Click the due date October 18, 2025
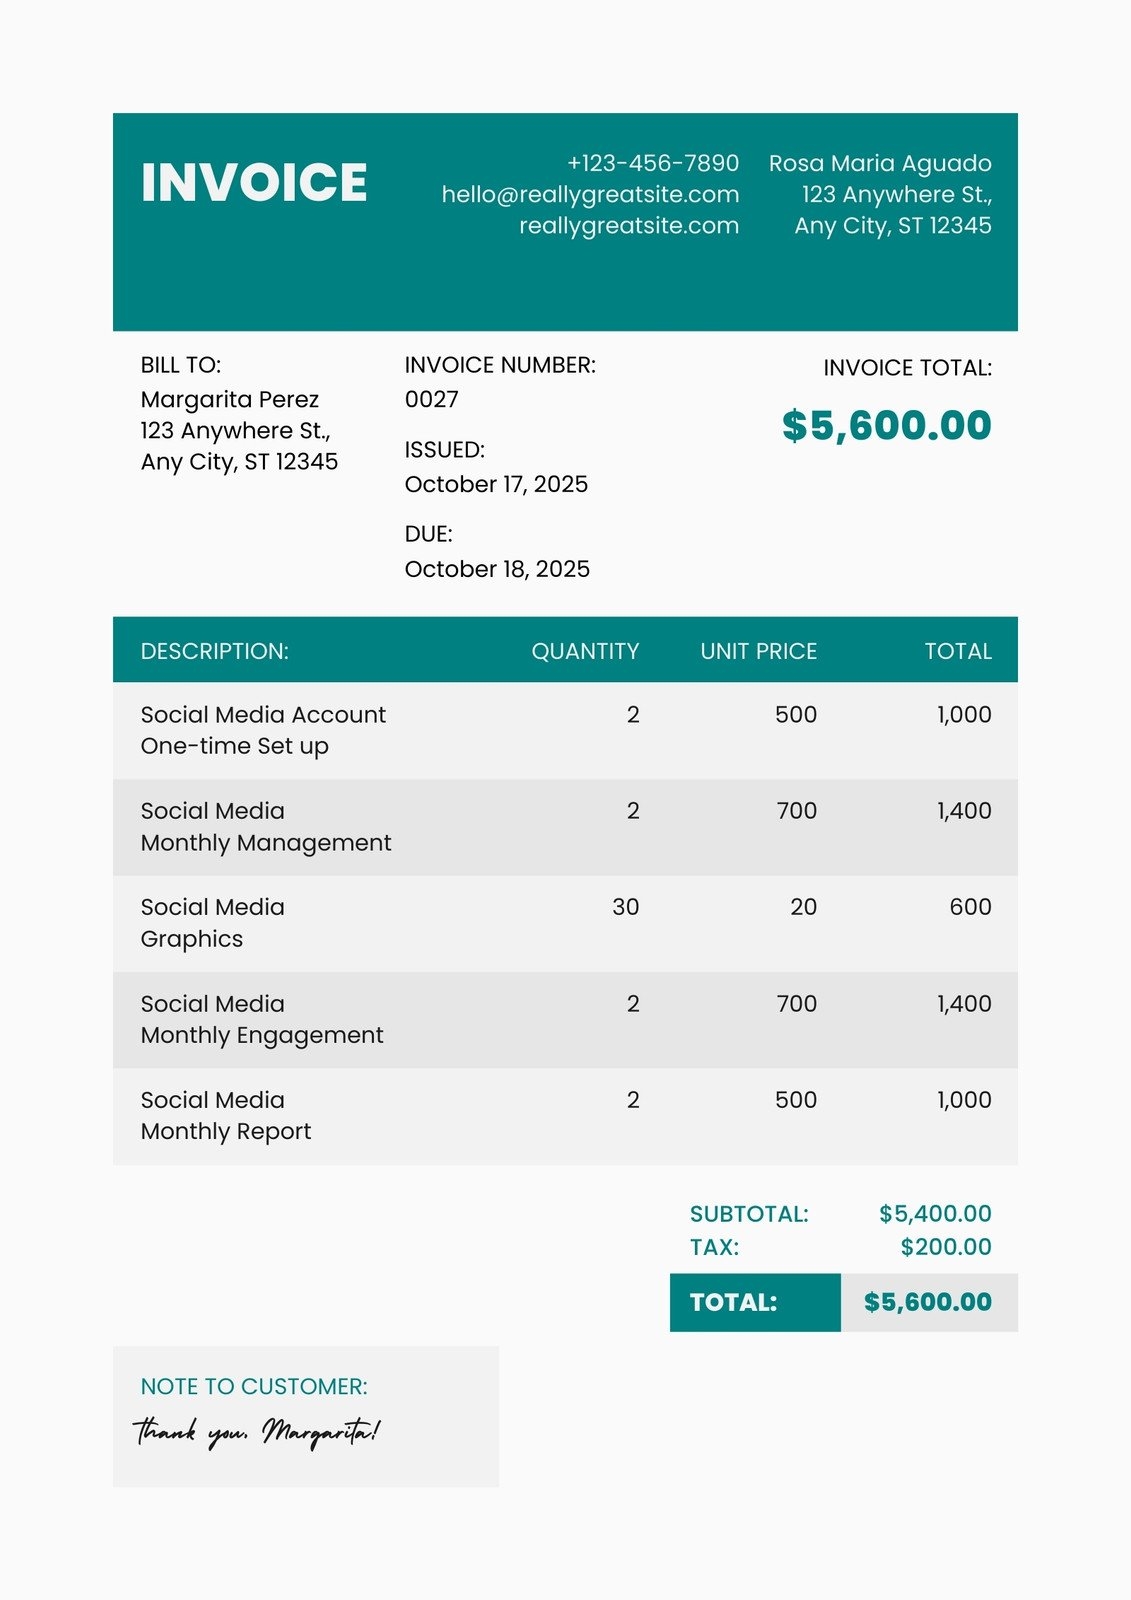The height and width of the screenshot is (1600, 1131). [497, 569]
